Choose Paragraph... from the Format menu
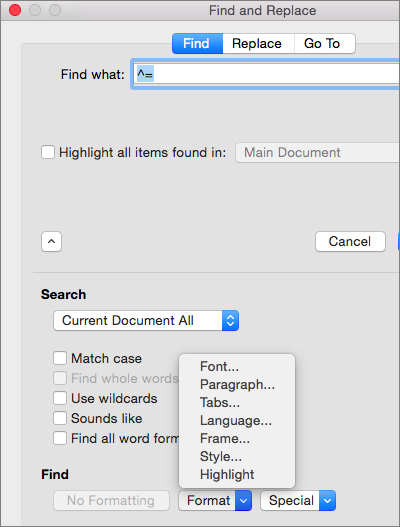 (x=237, y=384)
